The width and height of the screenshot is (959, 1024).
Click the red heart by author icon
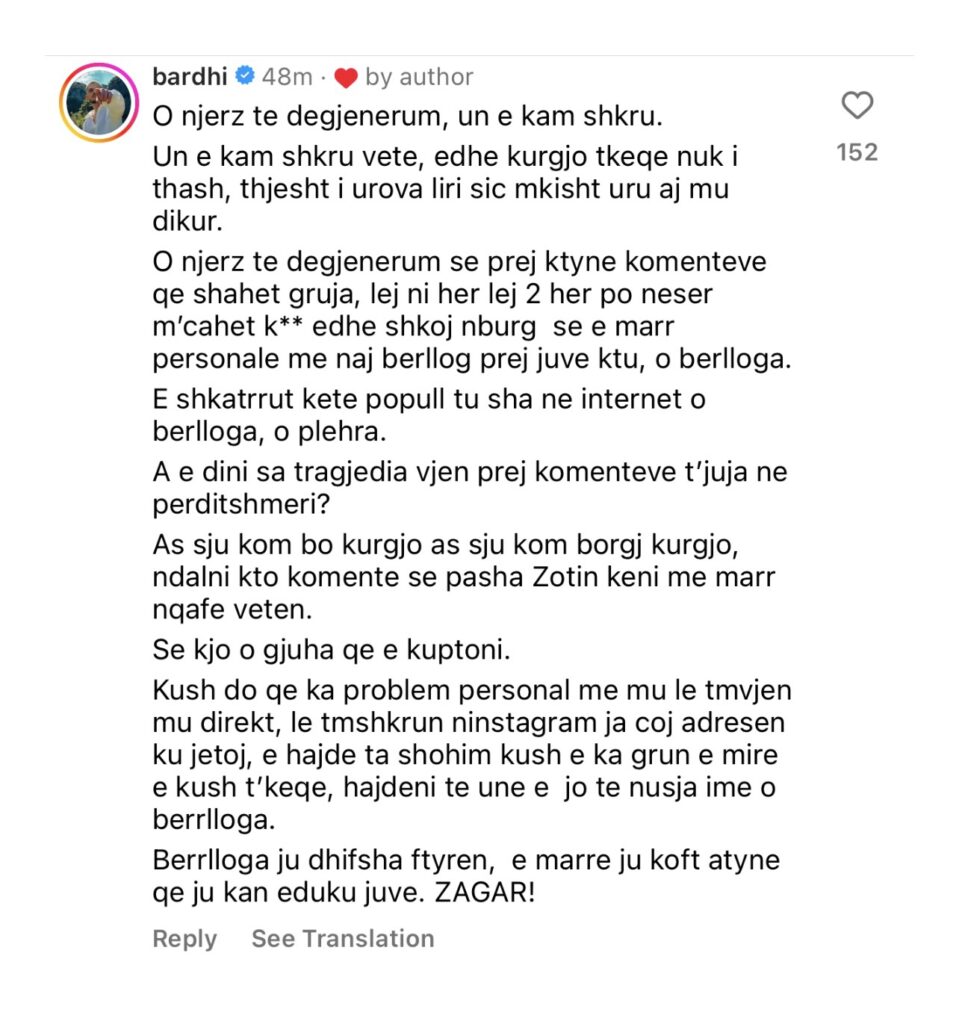click(346, 78)
